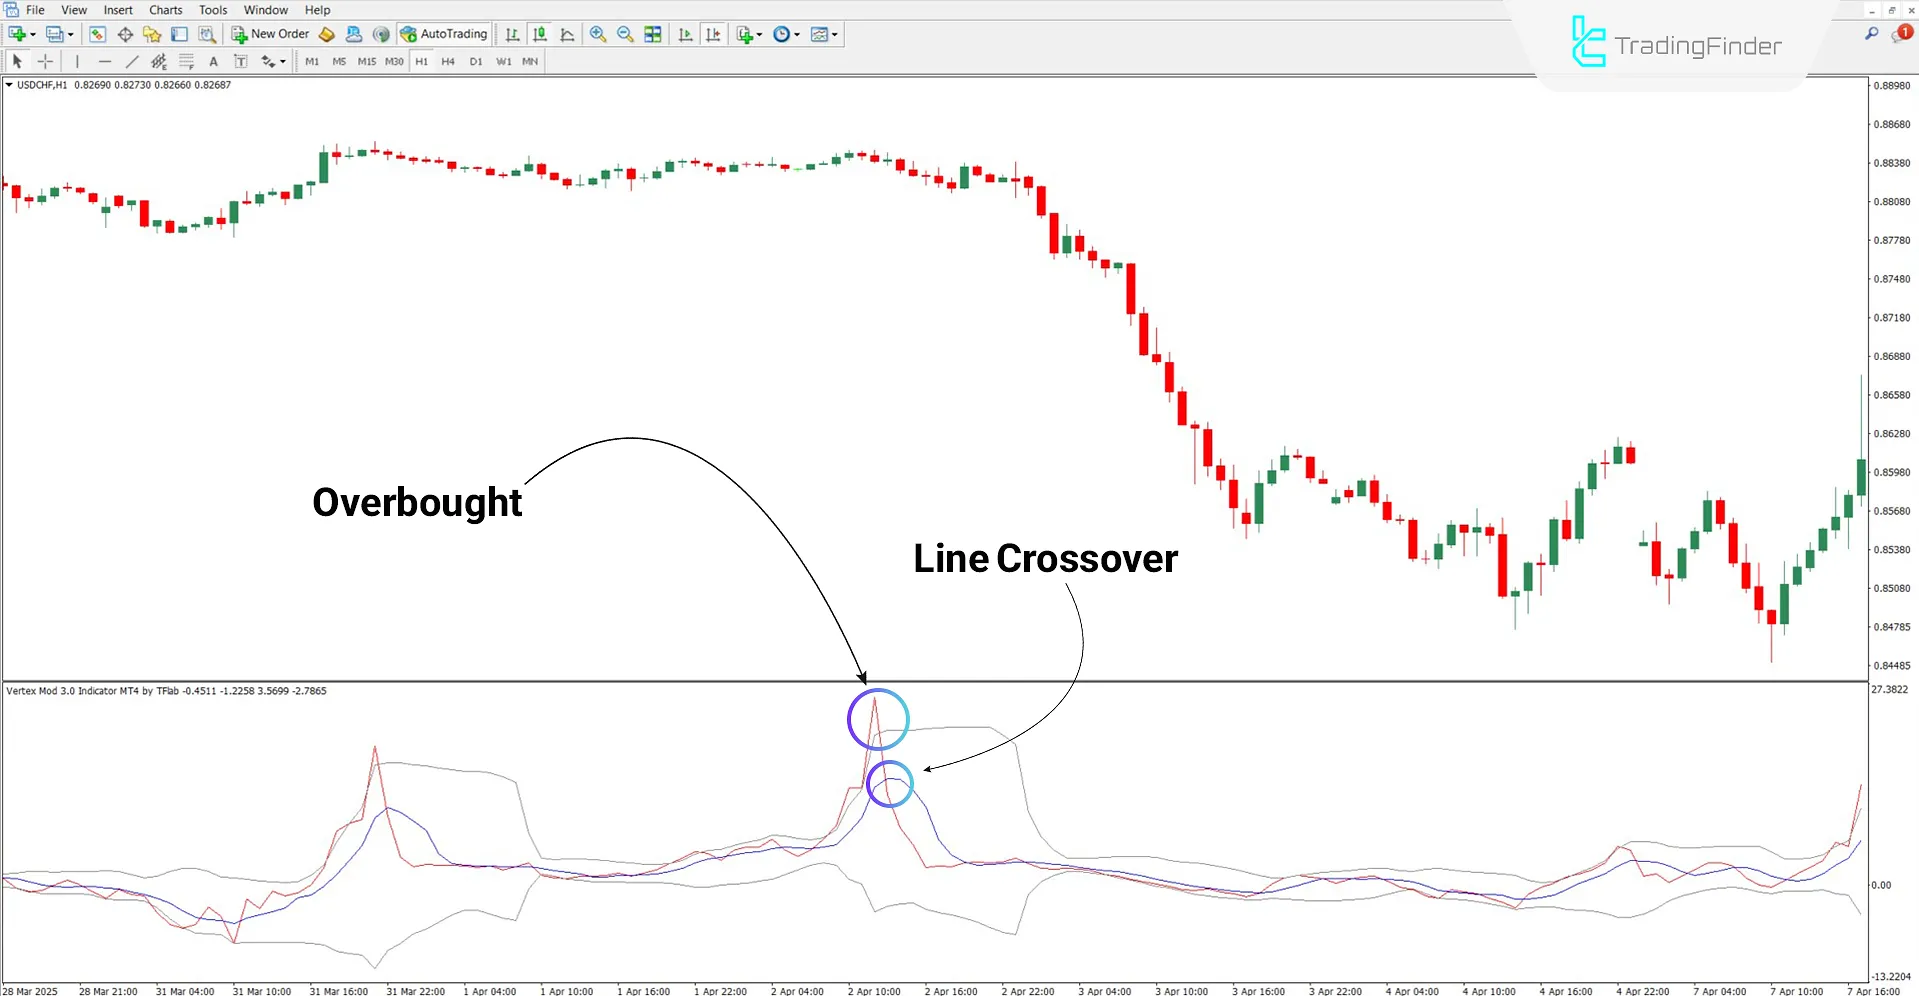Switch chart to Candlestick display mode
The image size is (1919, 996).
tap(540, 34)
